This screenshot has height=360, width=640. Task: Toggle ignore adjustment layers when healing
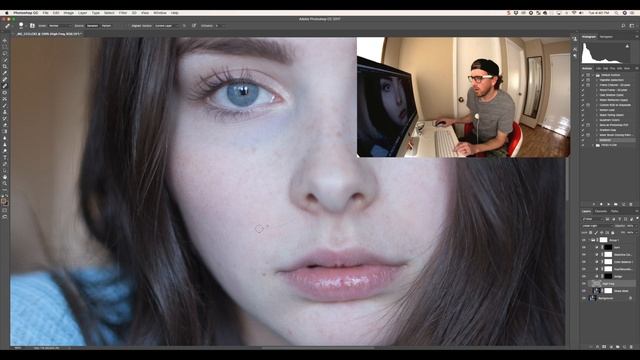pos(184,26)
